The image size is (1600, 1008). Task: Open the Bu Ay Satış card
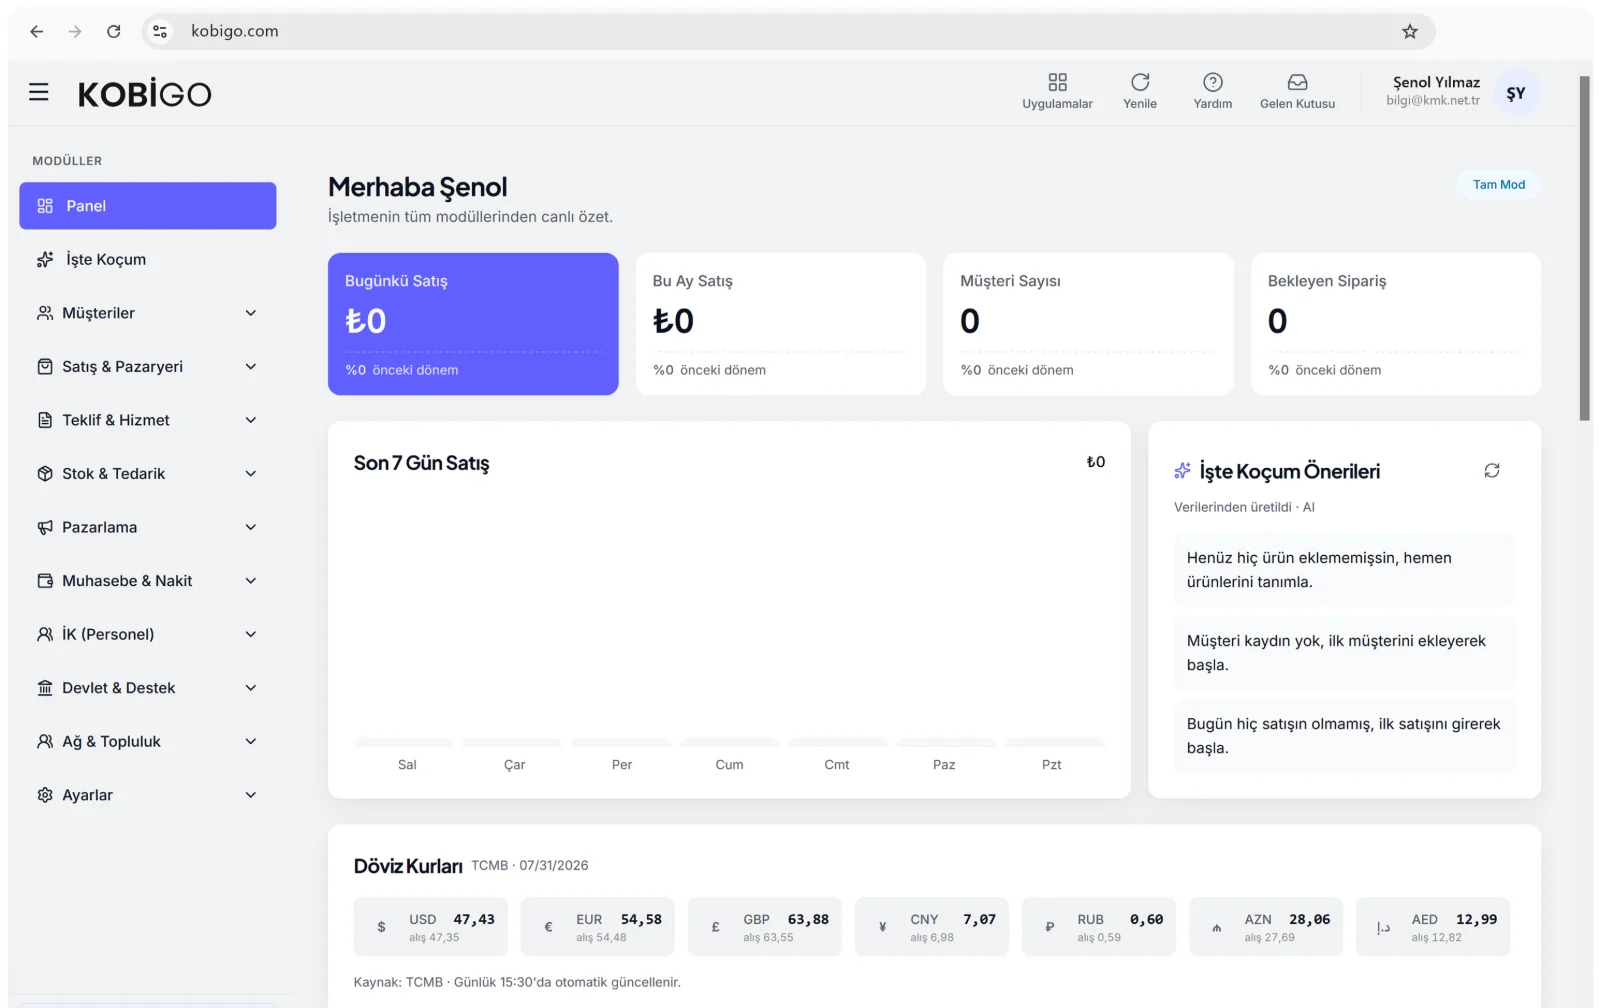(x=781, y=324)
